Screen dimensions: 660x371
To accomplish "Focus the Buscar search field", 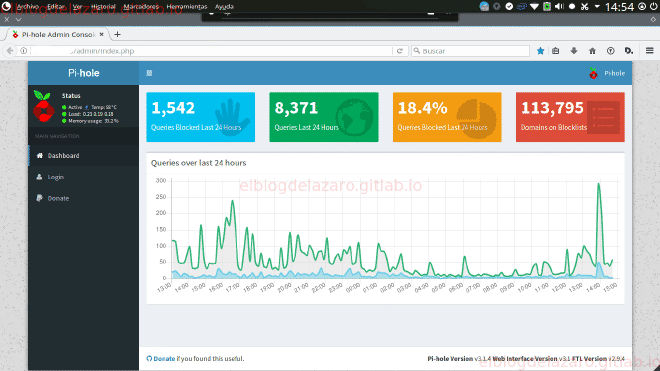I will pyautogui.click(x=470, y=51).
